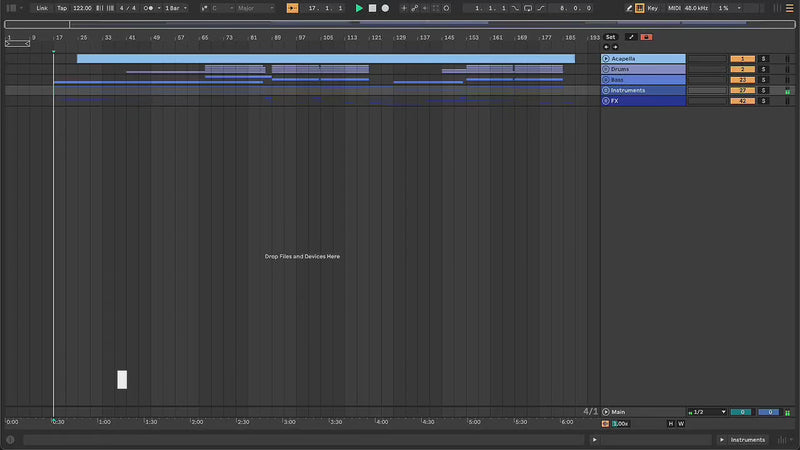
Task: Toggle the Bass track activator number
Action: [x=742, y=80]
